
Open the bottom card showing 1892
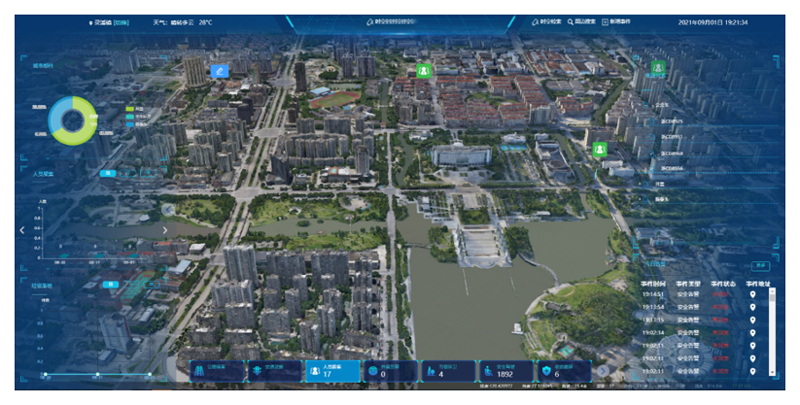pyautogui.click(x=506, y=371)
